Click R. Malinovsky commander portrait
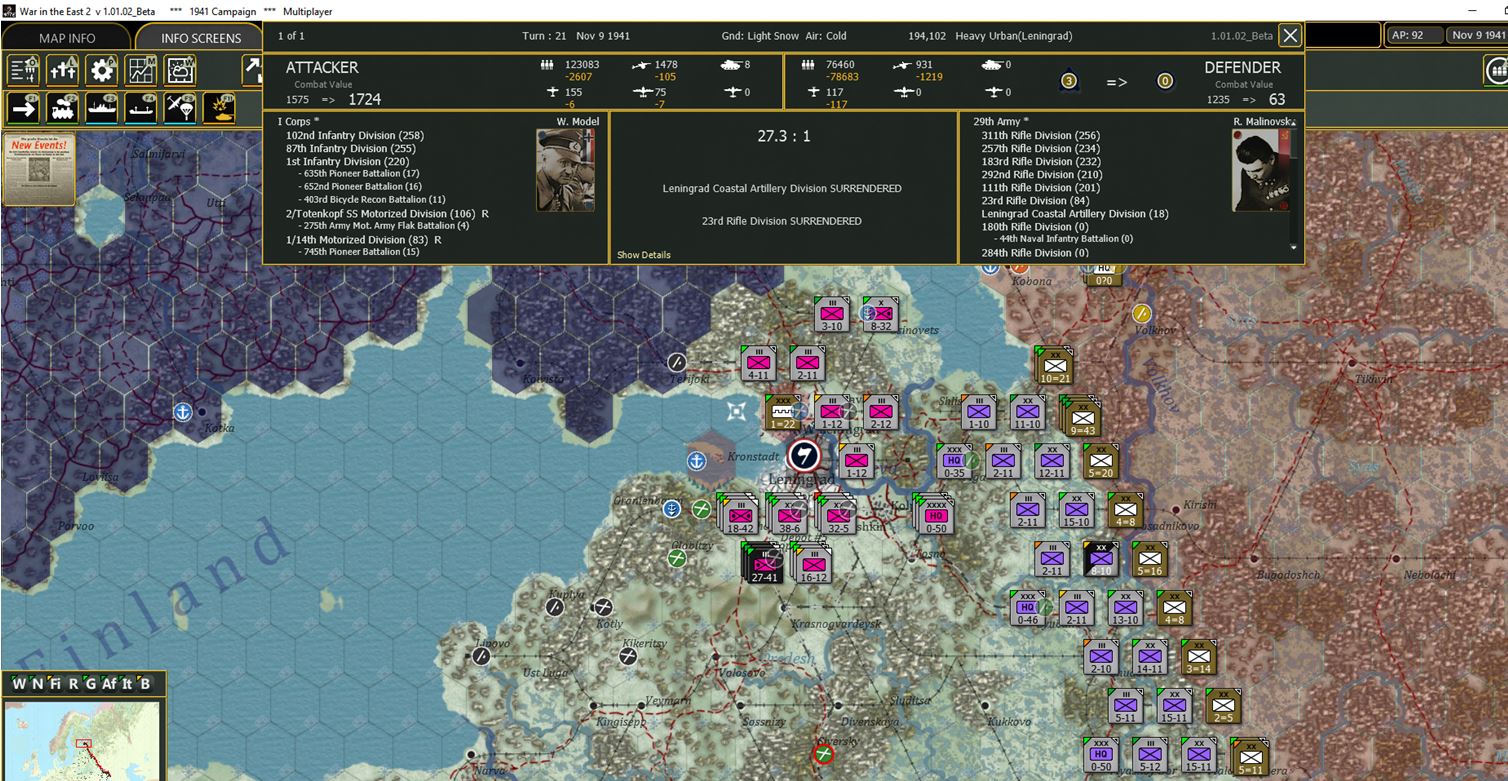This screenshot has width=1508, height=781. [1261, 170]
